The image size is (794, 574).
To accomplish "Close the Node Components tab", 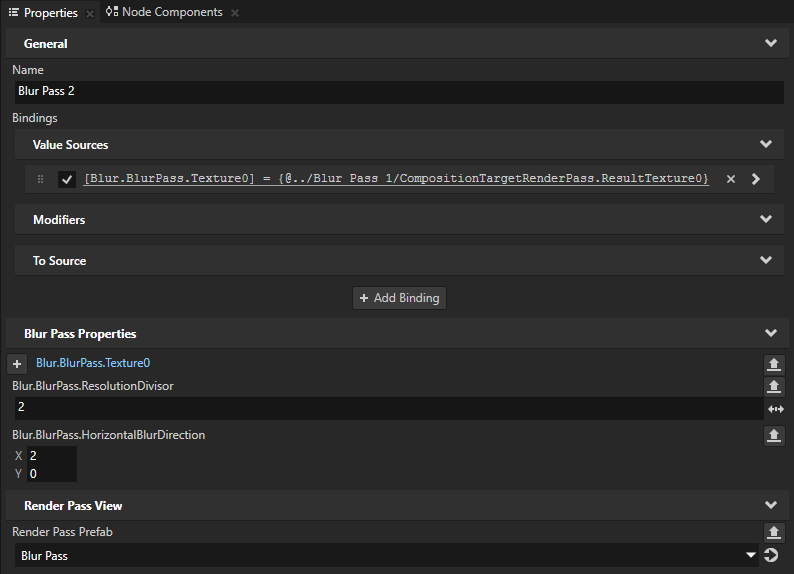I will [x=235, y=13].
